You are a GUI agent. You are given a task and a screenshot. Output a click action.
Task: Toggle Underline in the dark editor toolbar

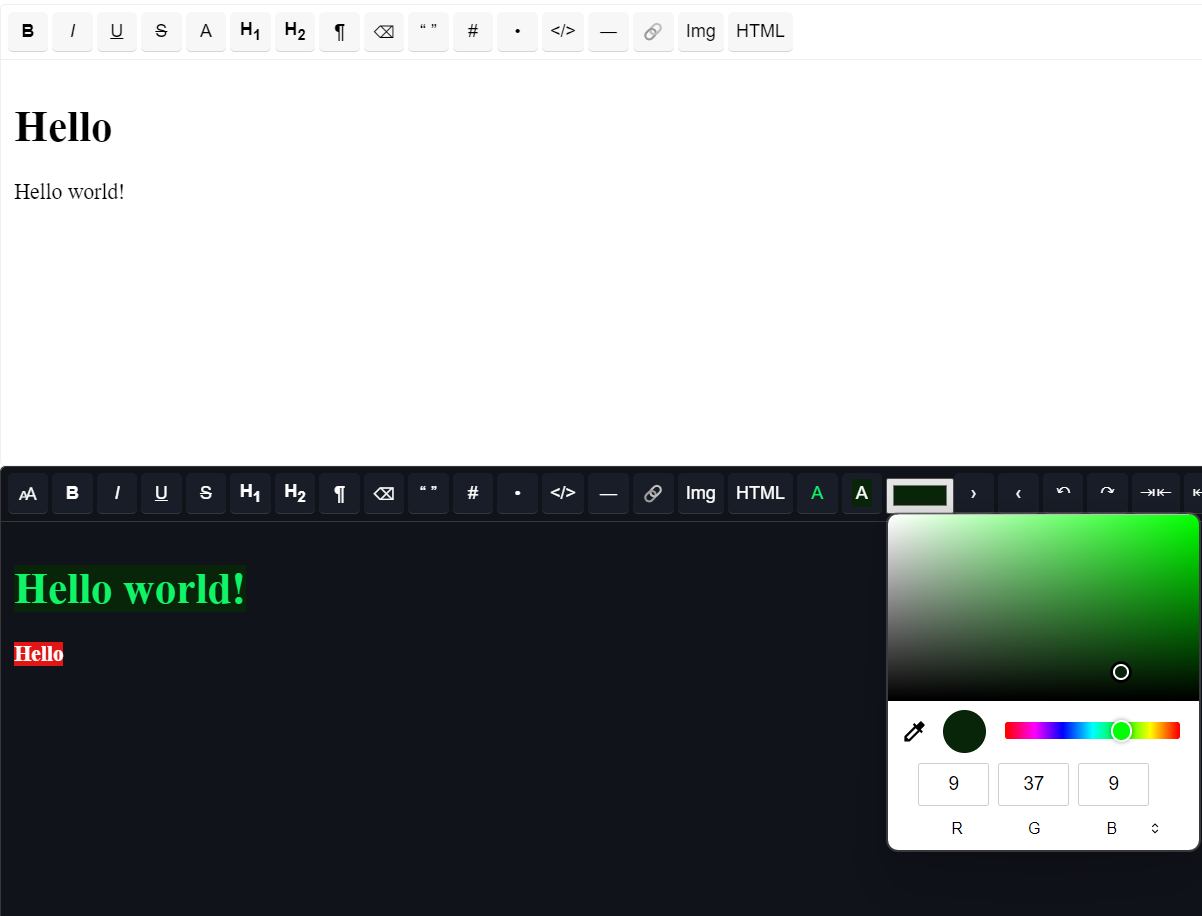[161, 494]
